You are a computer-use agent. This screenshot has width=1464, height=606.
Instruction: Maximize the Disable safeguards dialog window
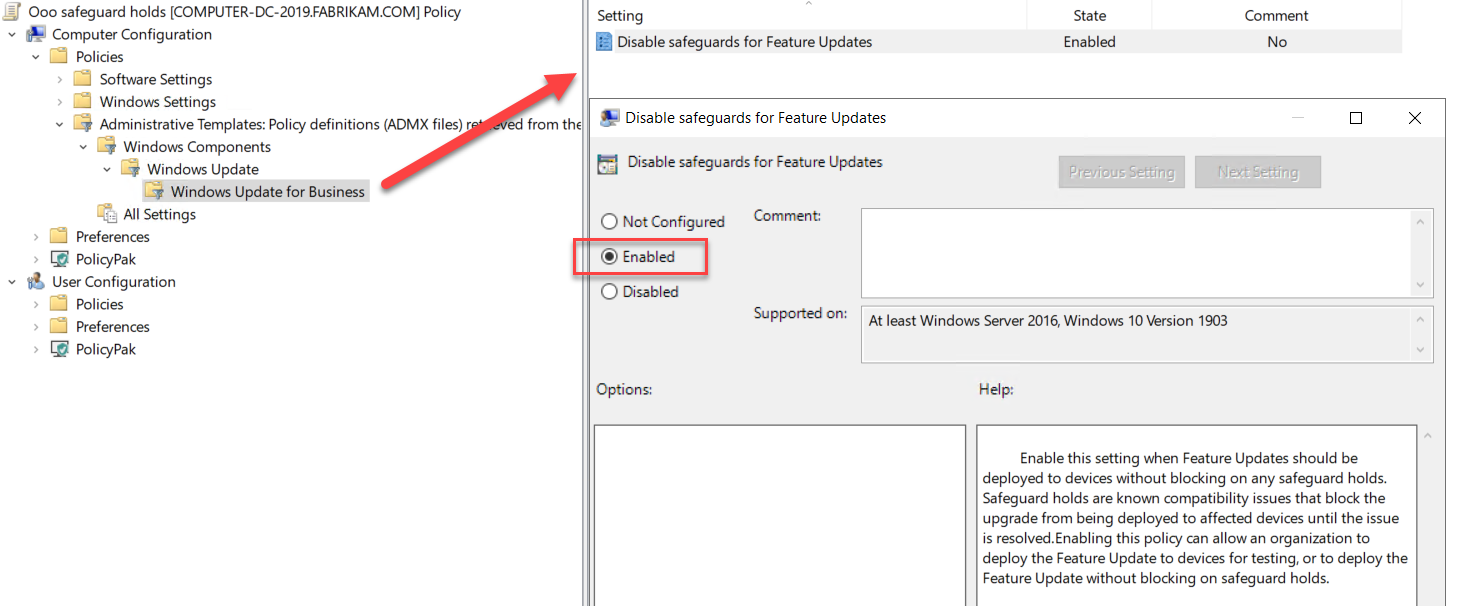pos(1356,118)
